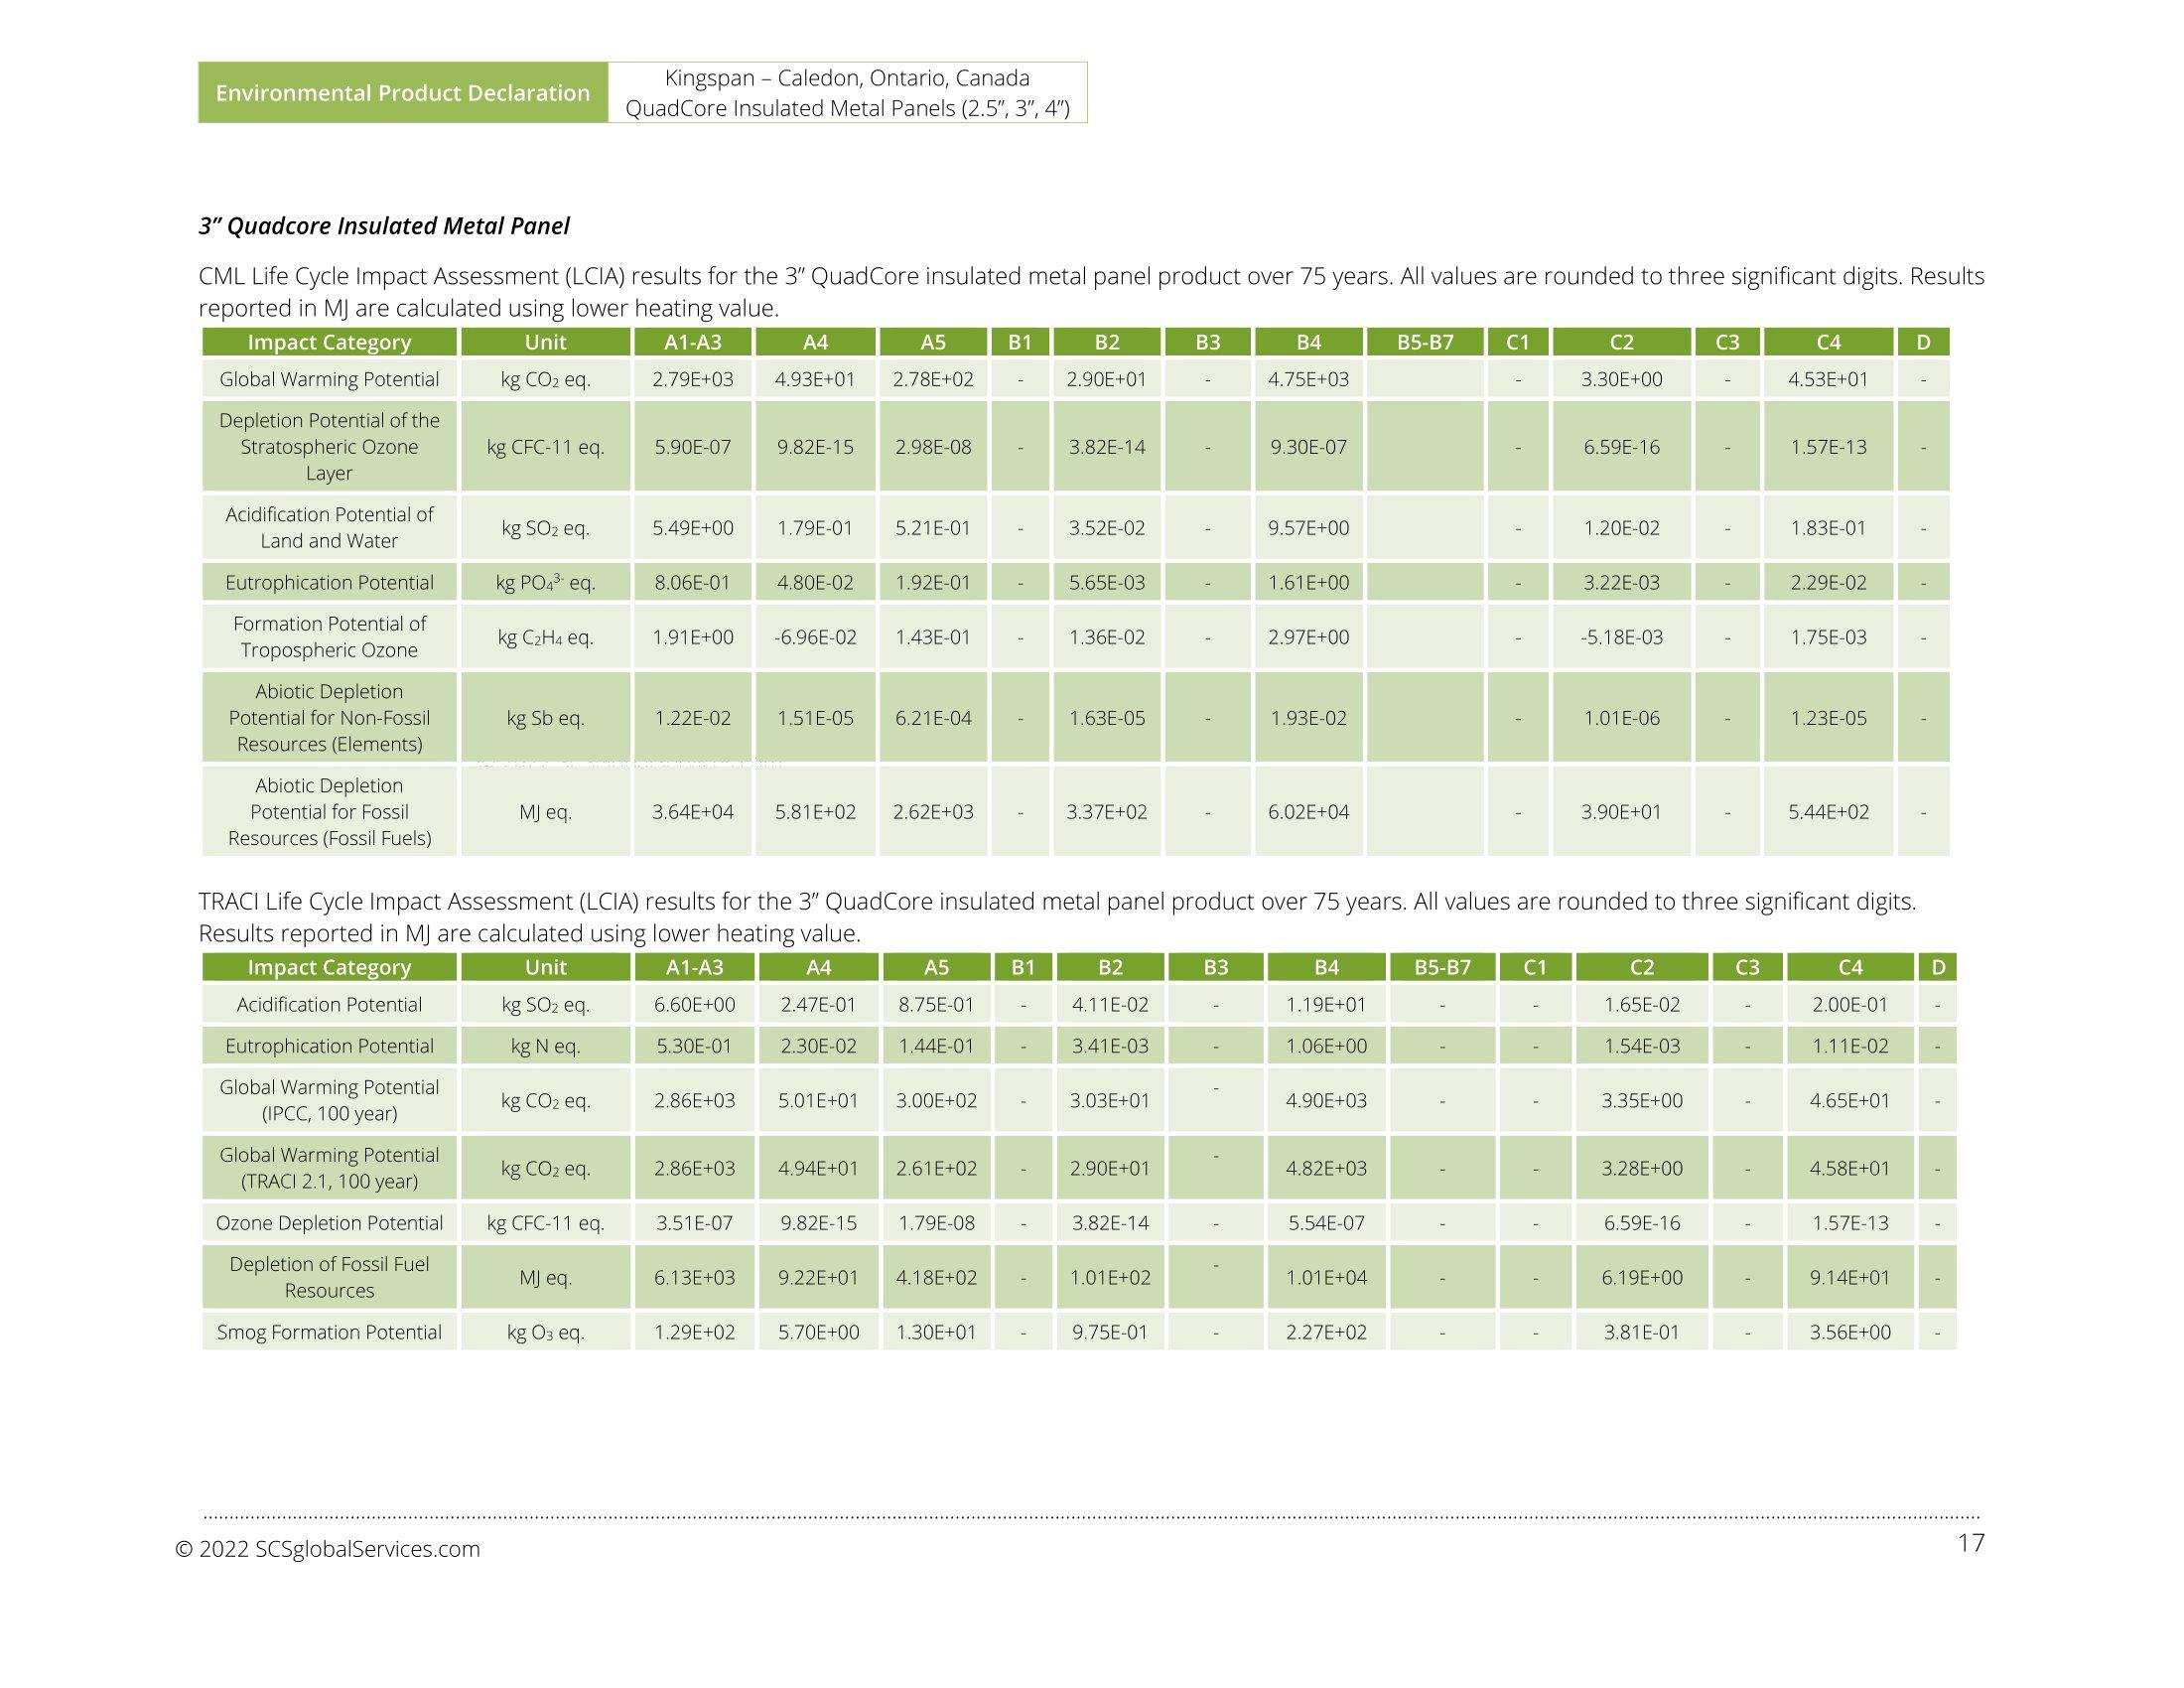Select Depletion of Fossil Fuel Resources label
Screen dimensions: 2184x1688
click(329, 1277)
